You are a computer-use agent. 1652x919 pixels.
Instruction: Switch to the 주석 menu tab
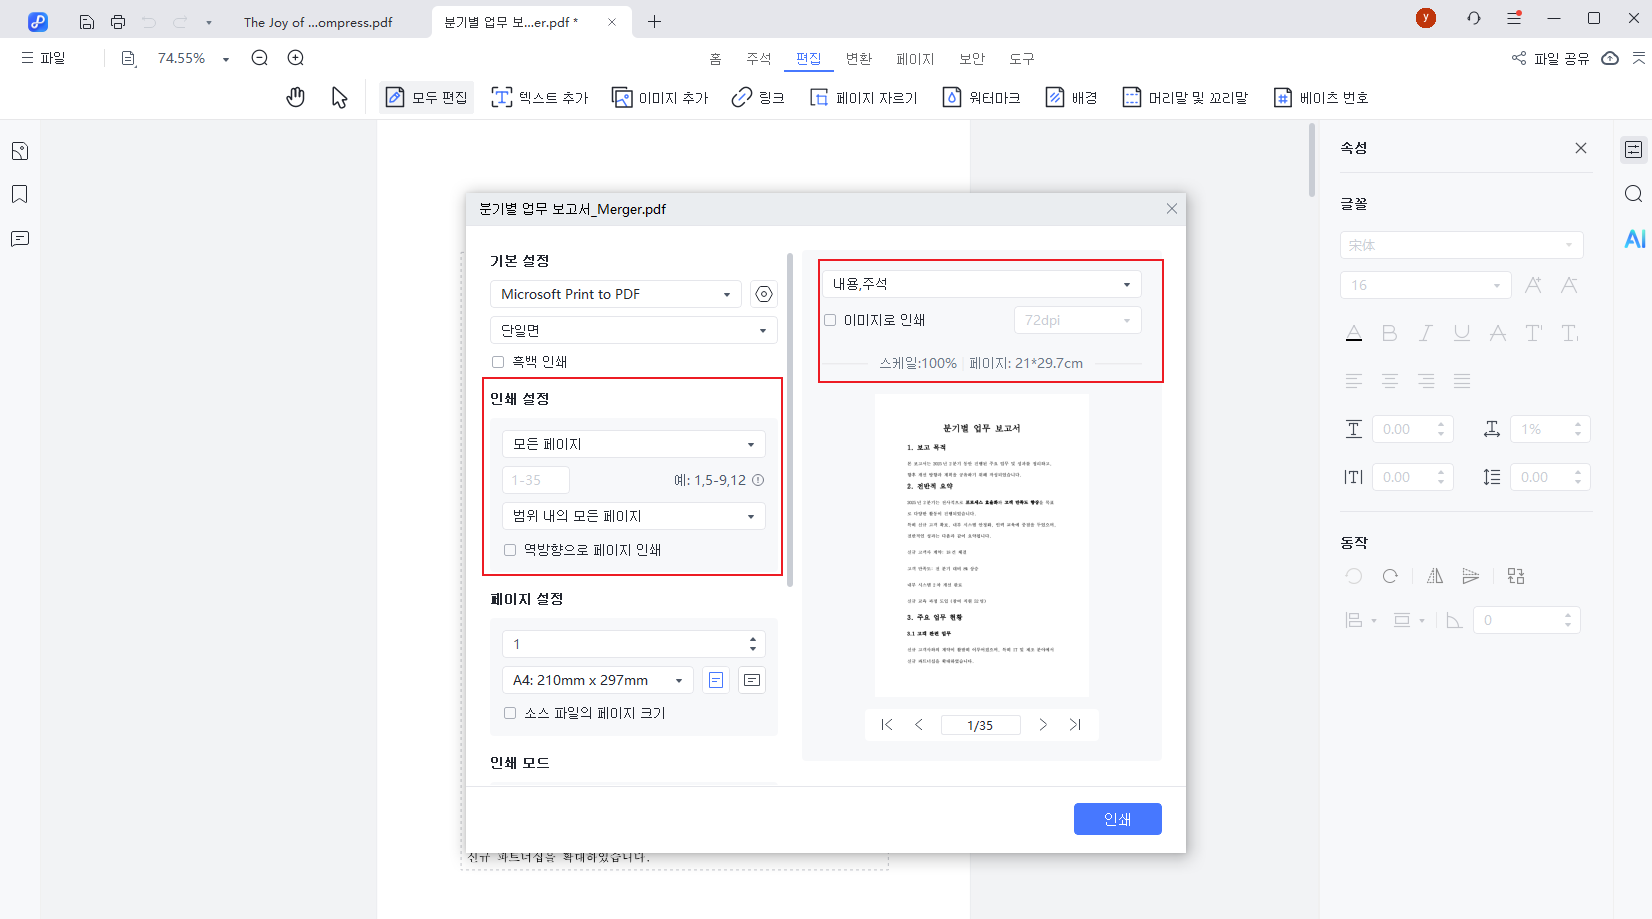[758, 59]
